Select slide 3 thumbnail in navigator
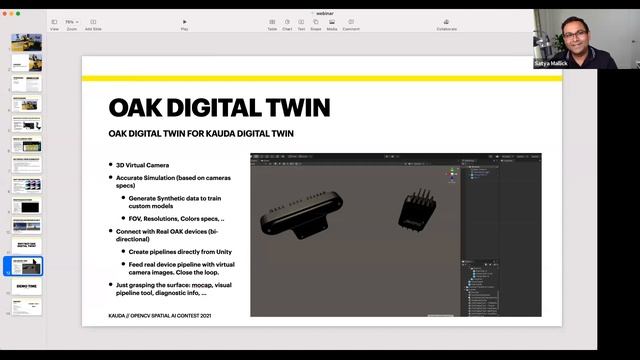 click(x=27, y=83)
